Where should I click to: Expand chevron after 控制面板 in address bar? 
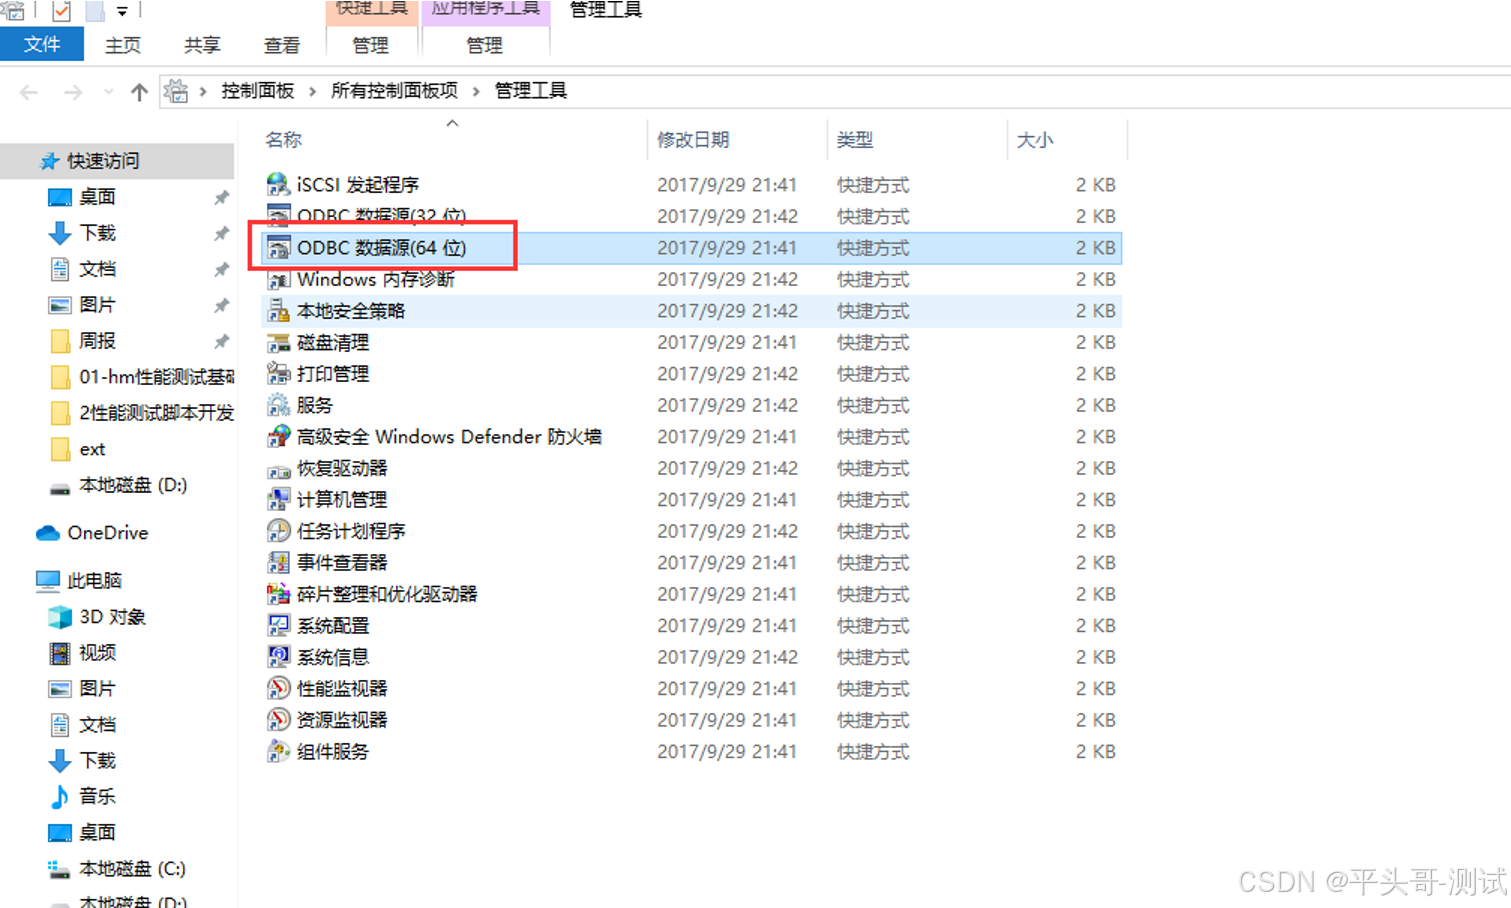coord(312,91)
